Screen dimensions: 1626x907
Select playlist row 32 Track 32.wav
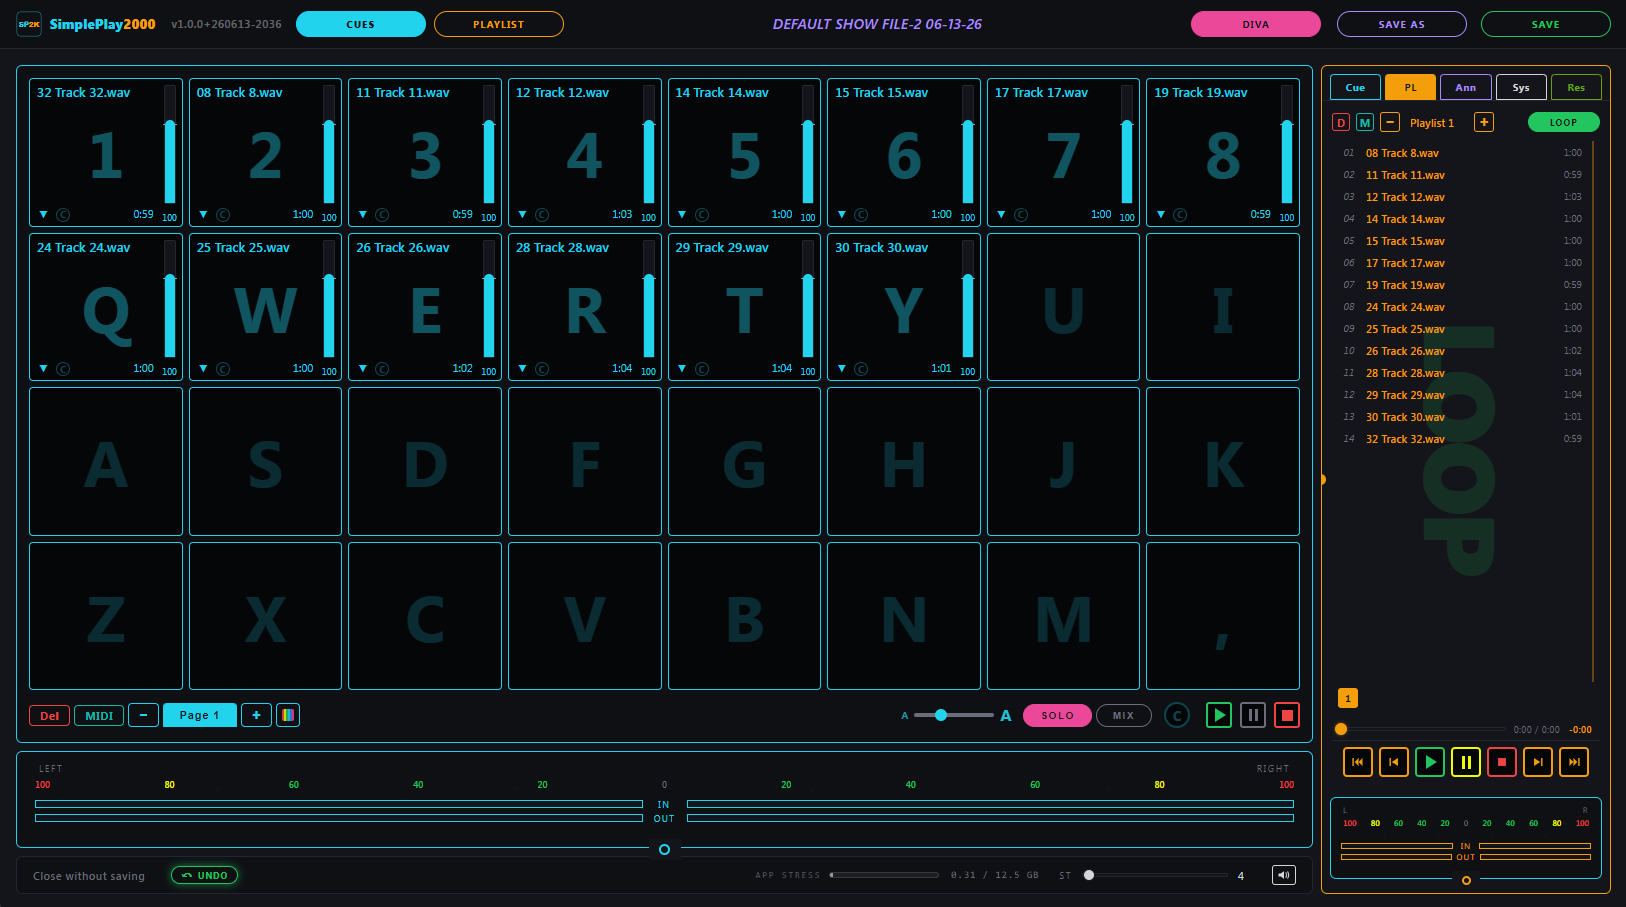(x=1462, y=439)
